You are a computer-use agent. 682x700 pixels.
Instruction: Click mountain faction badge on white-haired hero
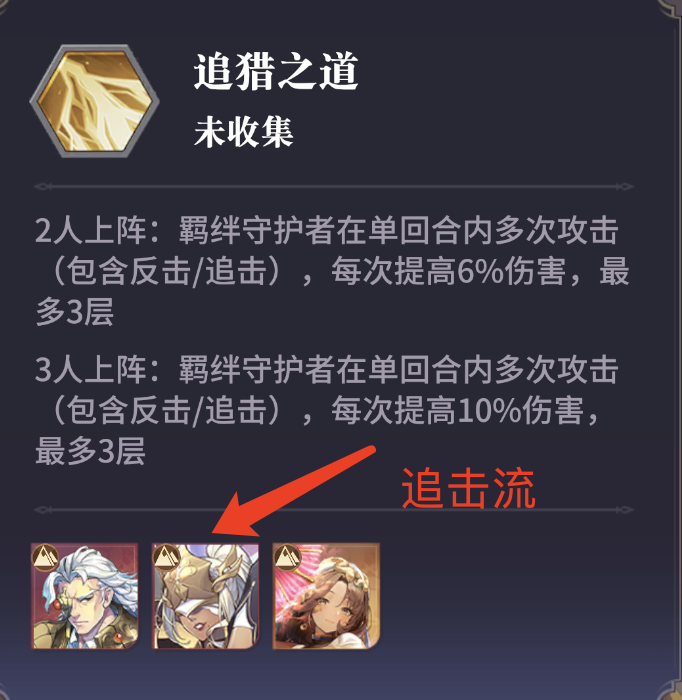45,557
